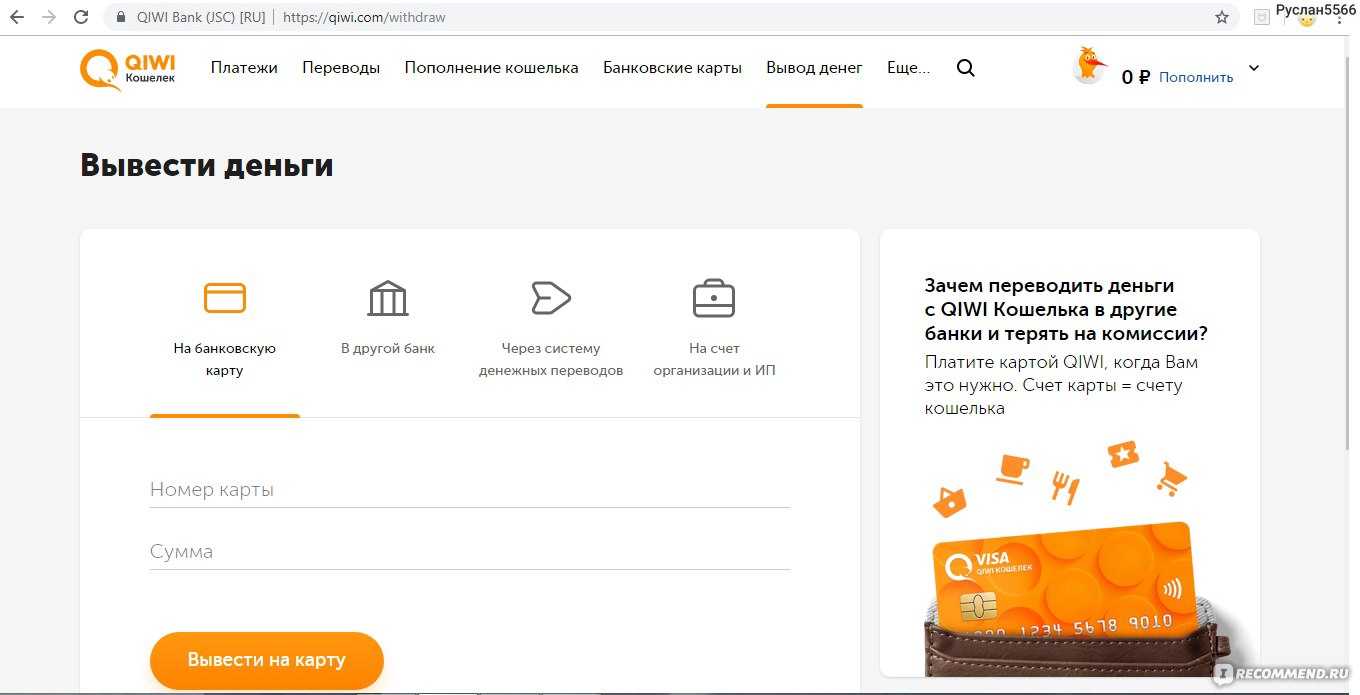The height and width of the screenshot is (695, 1360).
Task: Reload the page in browser
Action: (x=82, y=17)
